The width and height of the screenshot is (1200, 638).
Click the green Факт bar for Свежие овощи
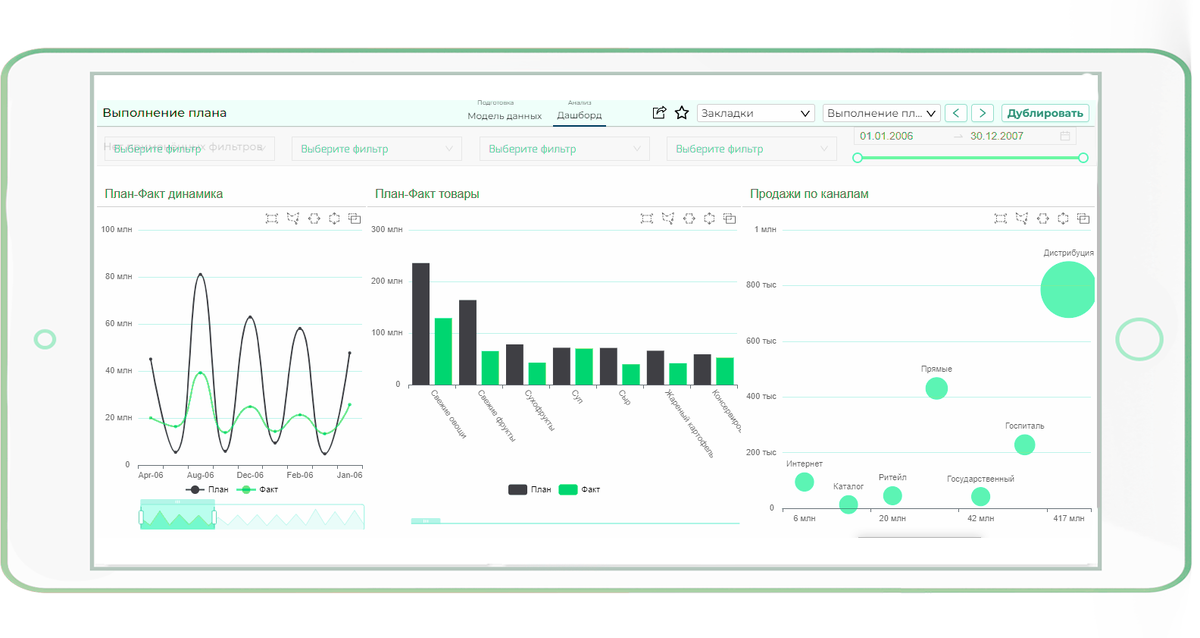(x=443, y=351)
